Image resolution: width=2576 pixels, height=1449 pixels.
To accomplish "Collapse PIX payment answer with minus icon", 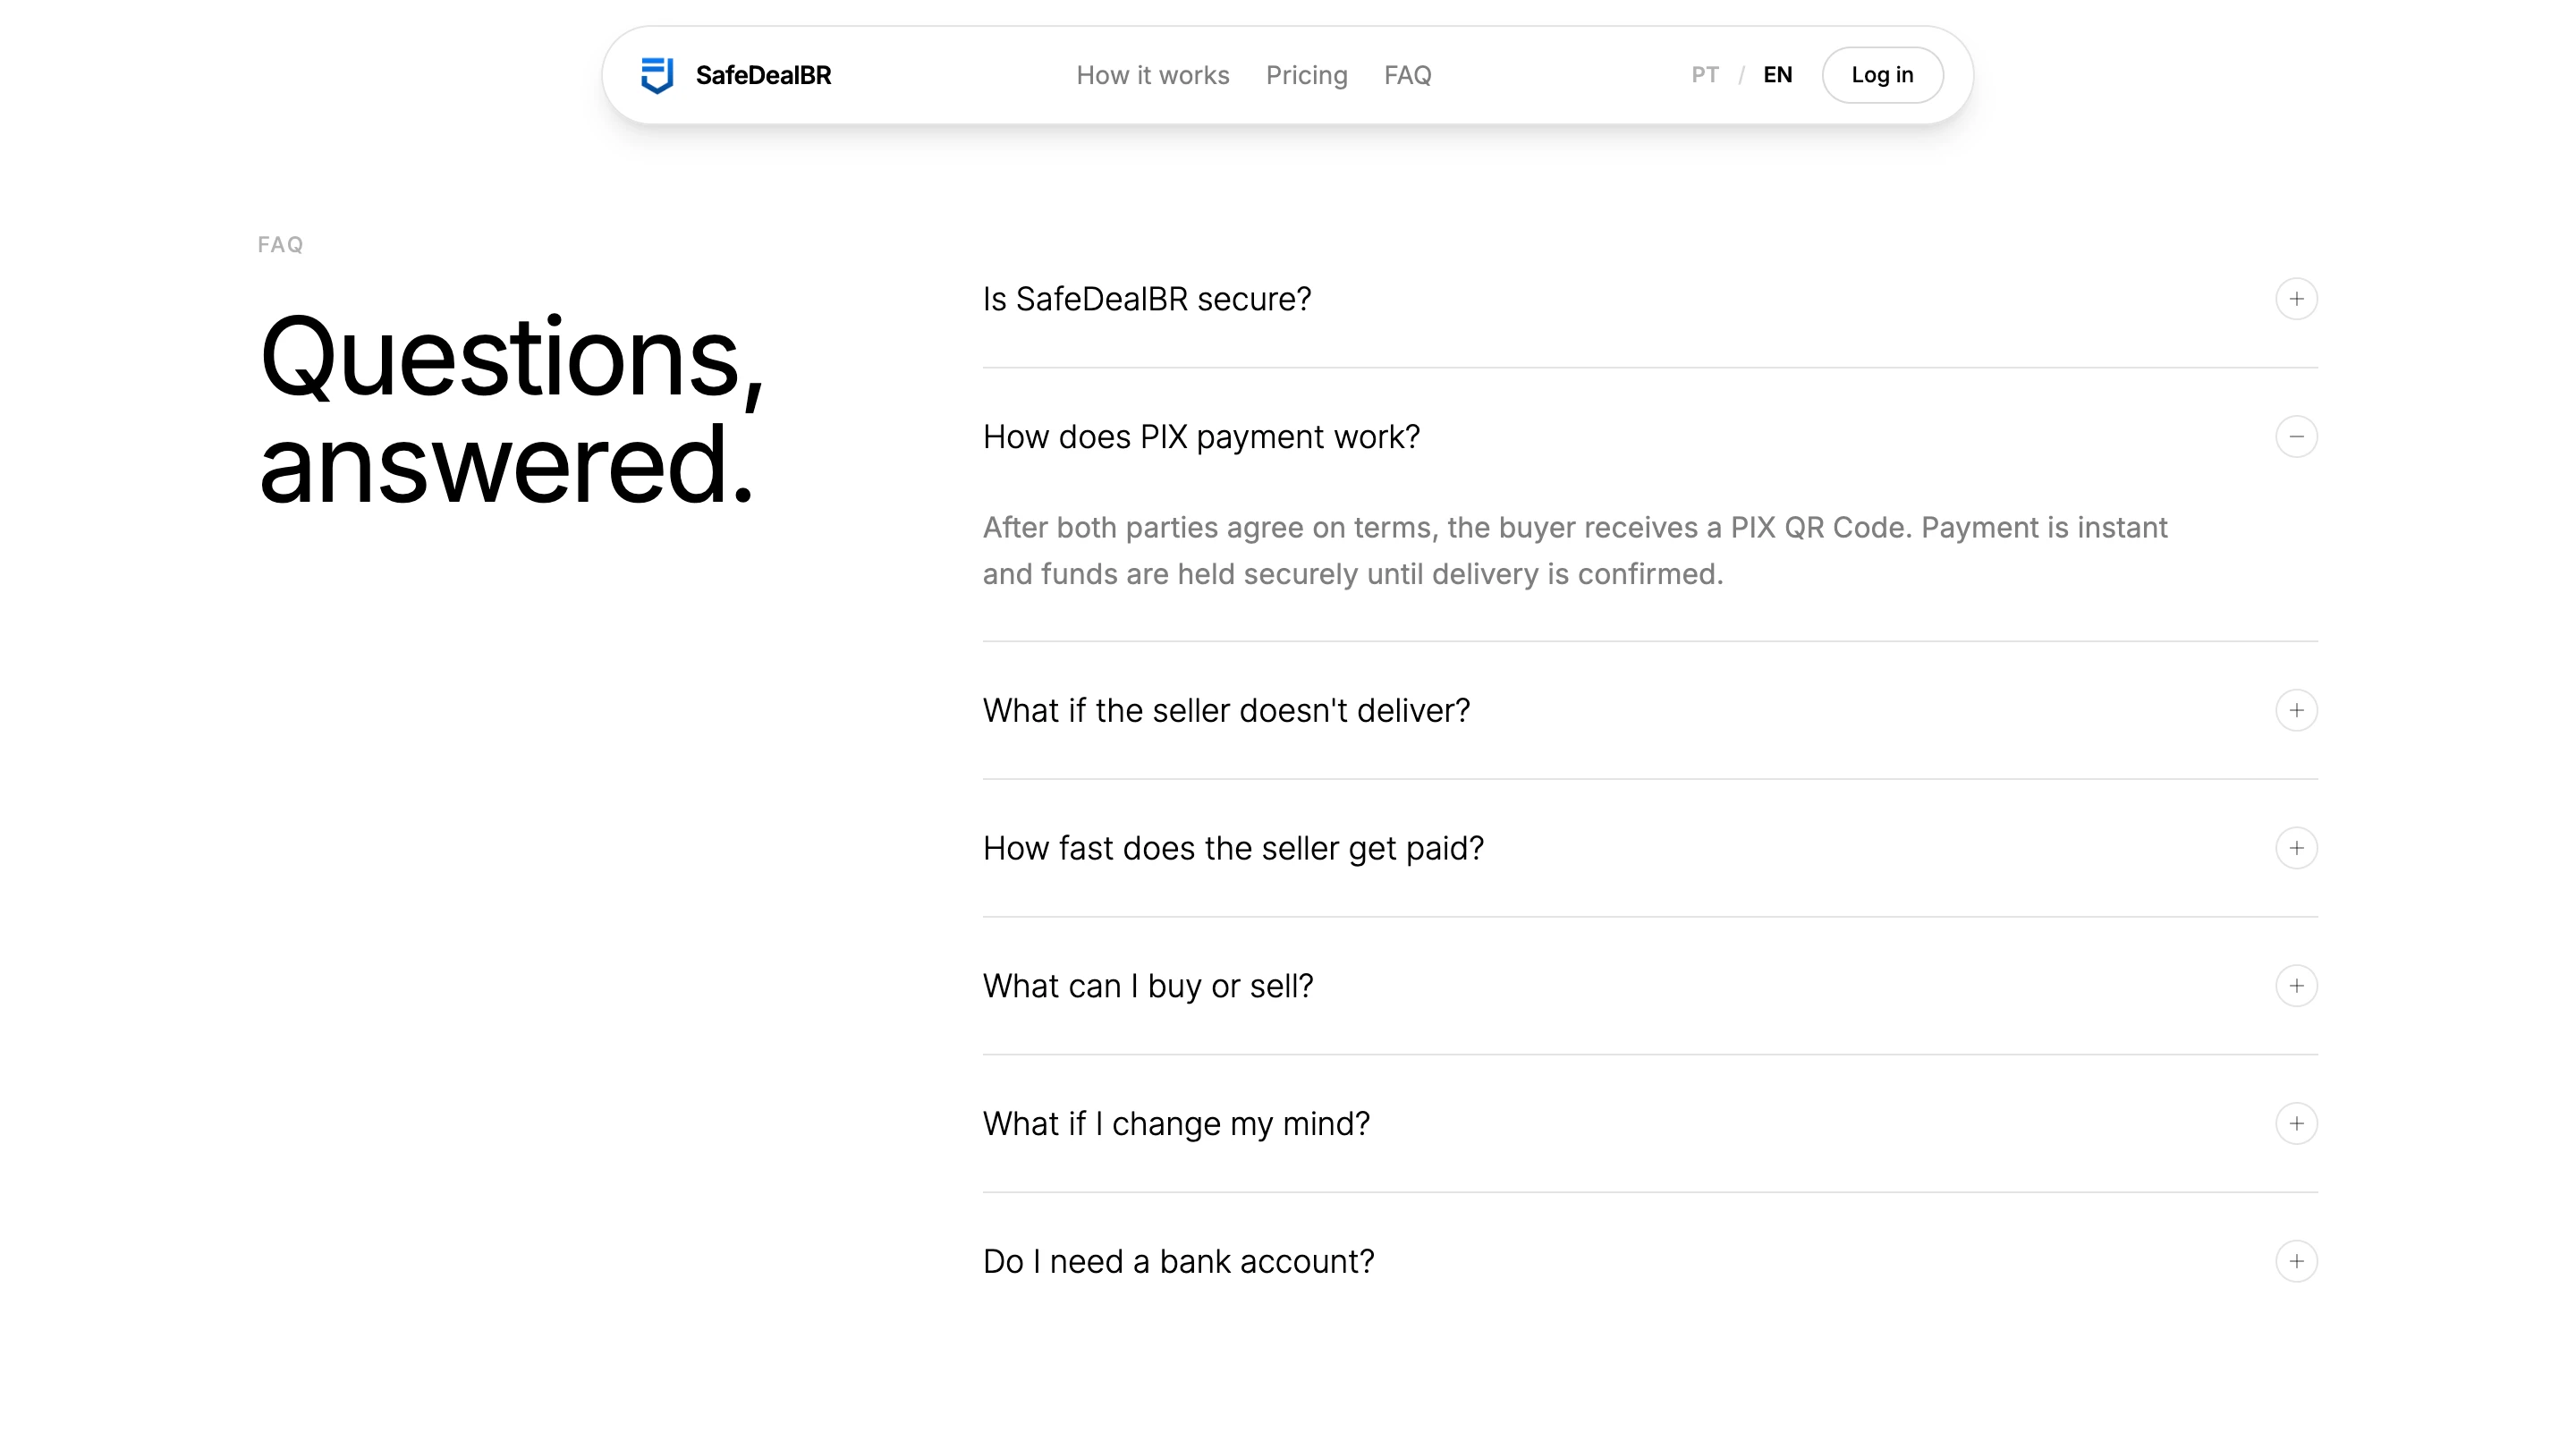I will pyautogui.click(x=2295, y=437).
